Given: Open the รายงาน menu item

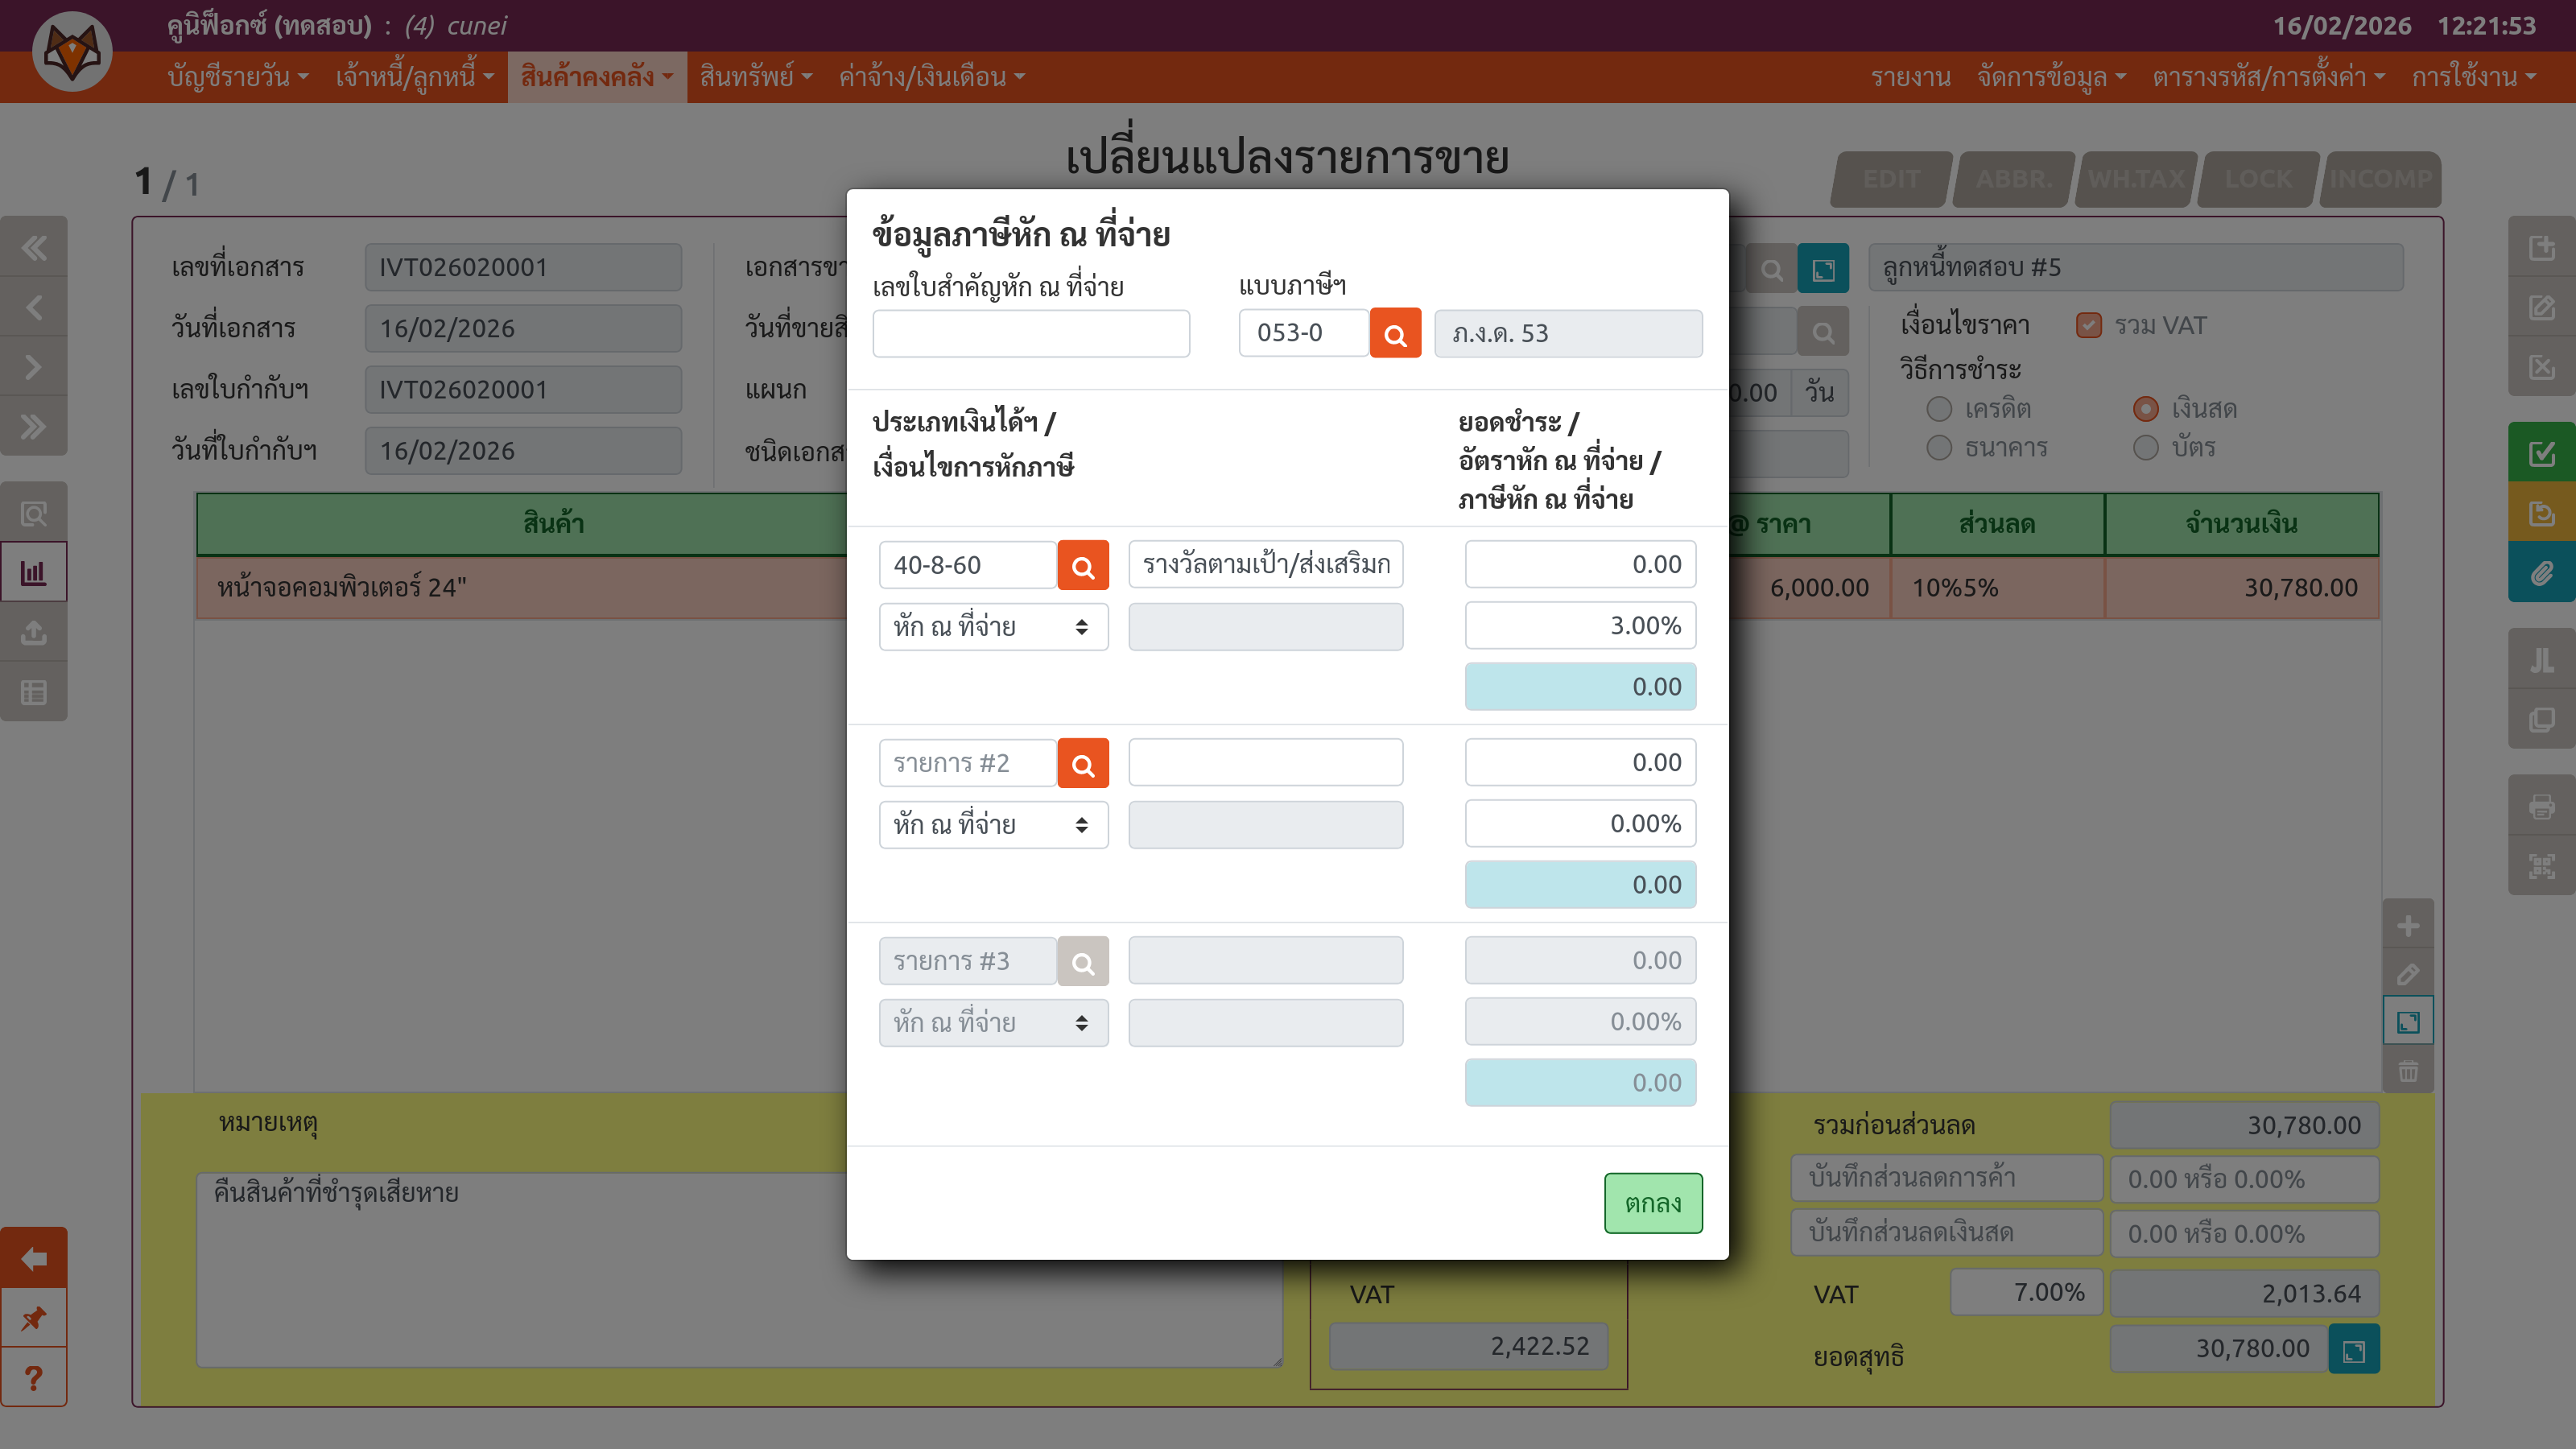Looking at the screenshot, I should pos(1910,77).
